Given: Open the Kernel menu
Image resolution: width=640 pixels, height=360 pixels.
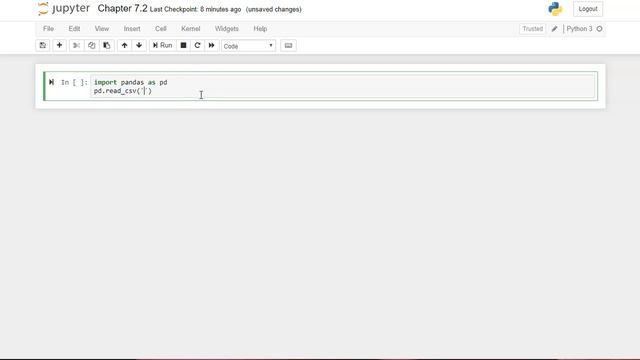Looking at the screenshot, I should coord(191,29).
